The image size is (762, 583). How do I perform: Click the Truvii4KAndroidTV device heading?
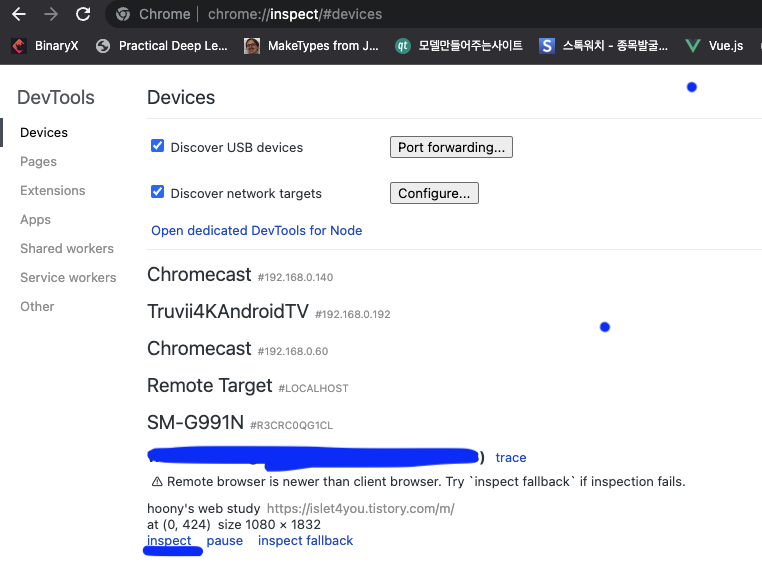[269, 312]
